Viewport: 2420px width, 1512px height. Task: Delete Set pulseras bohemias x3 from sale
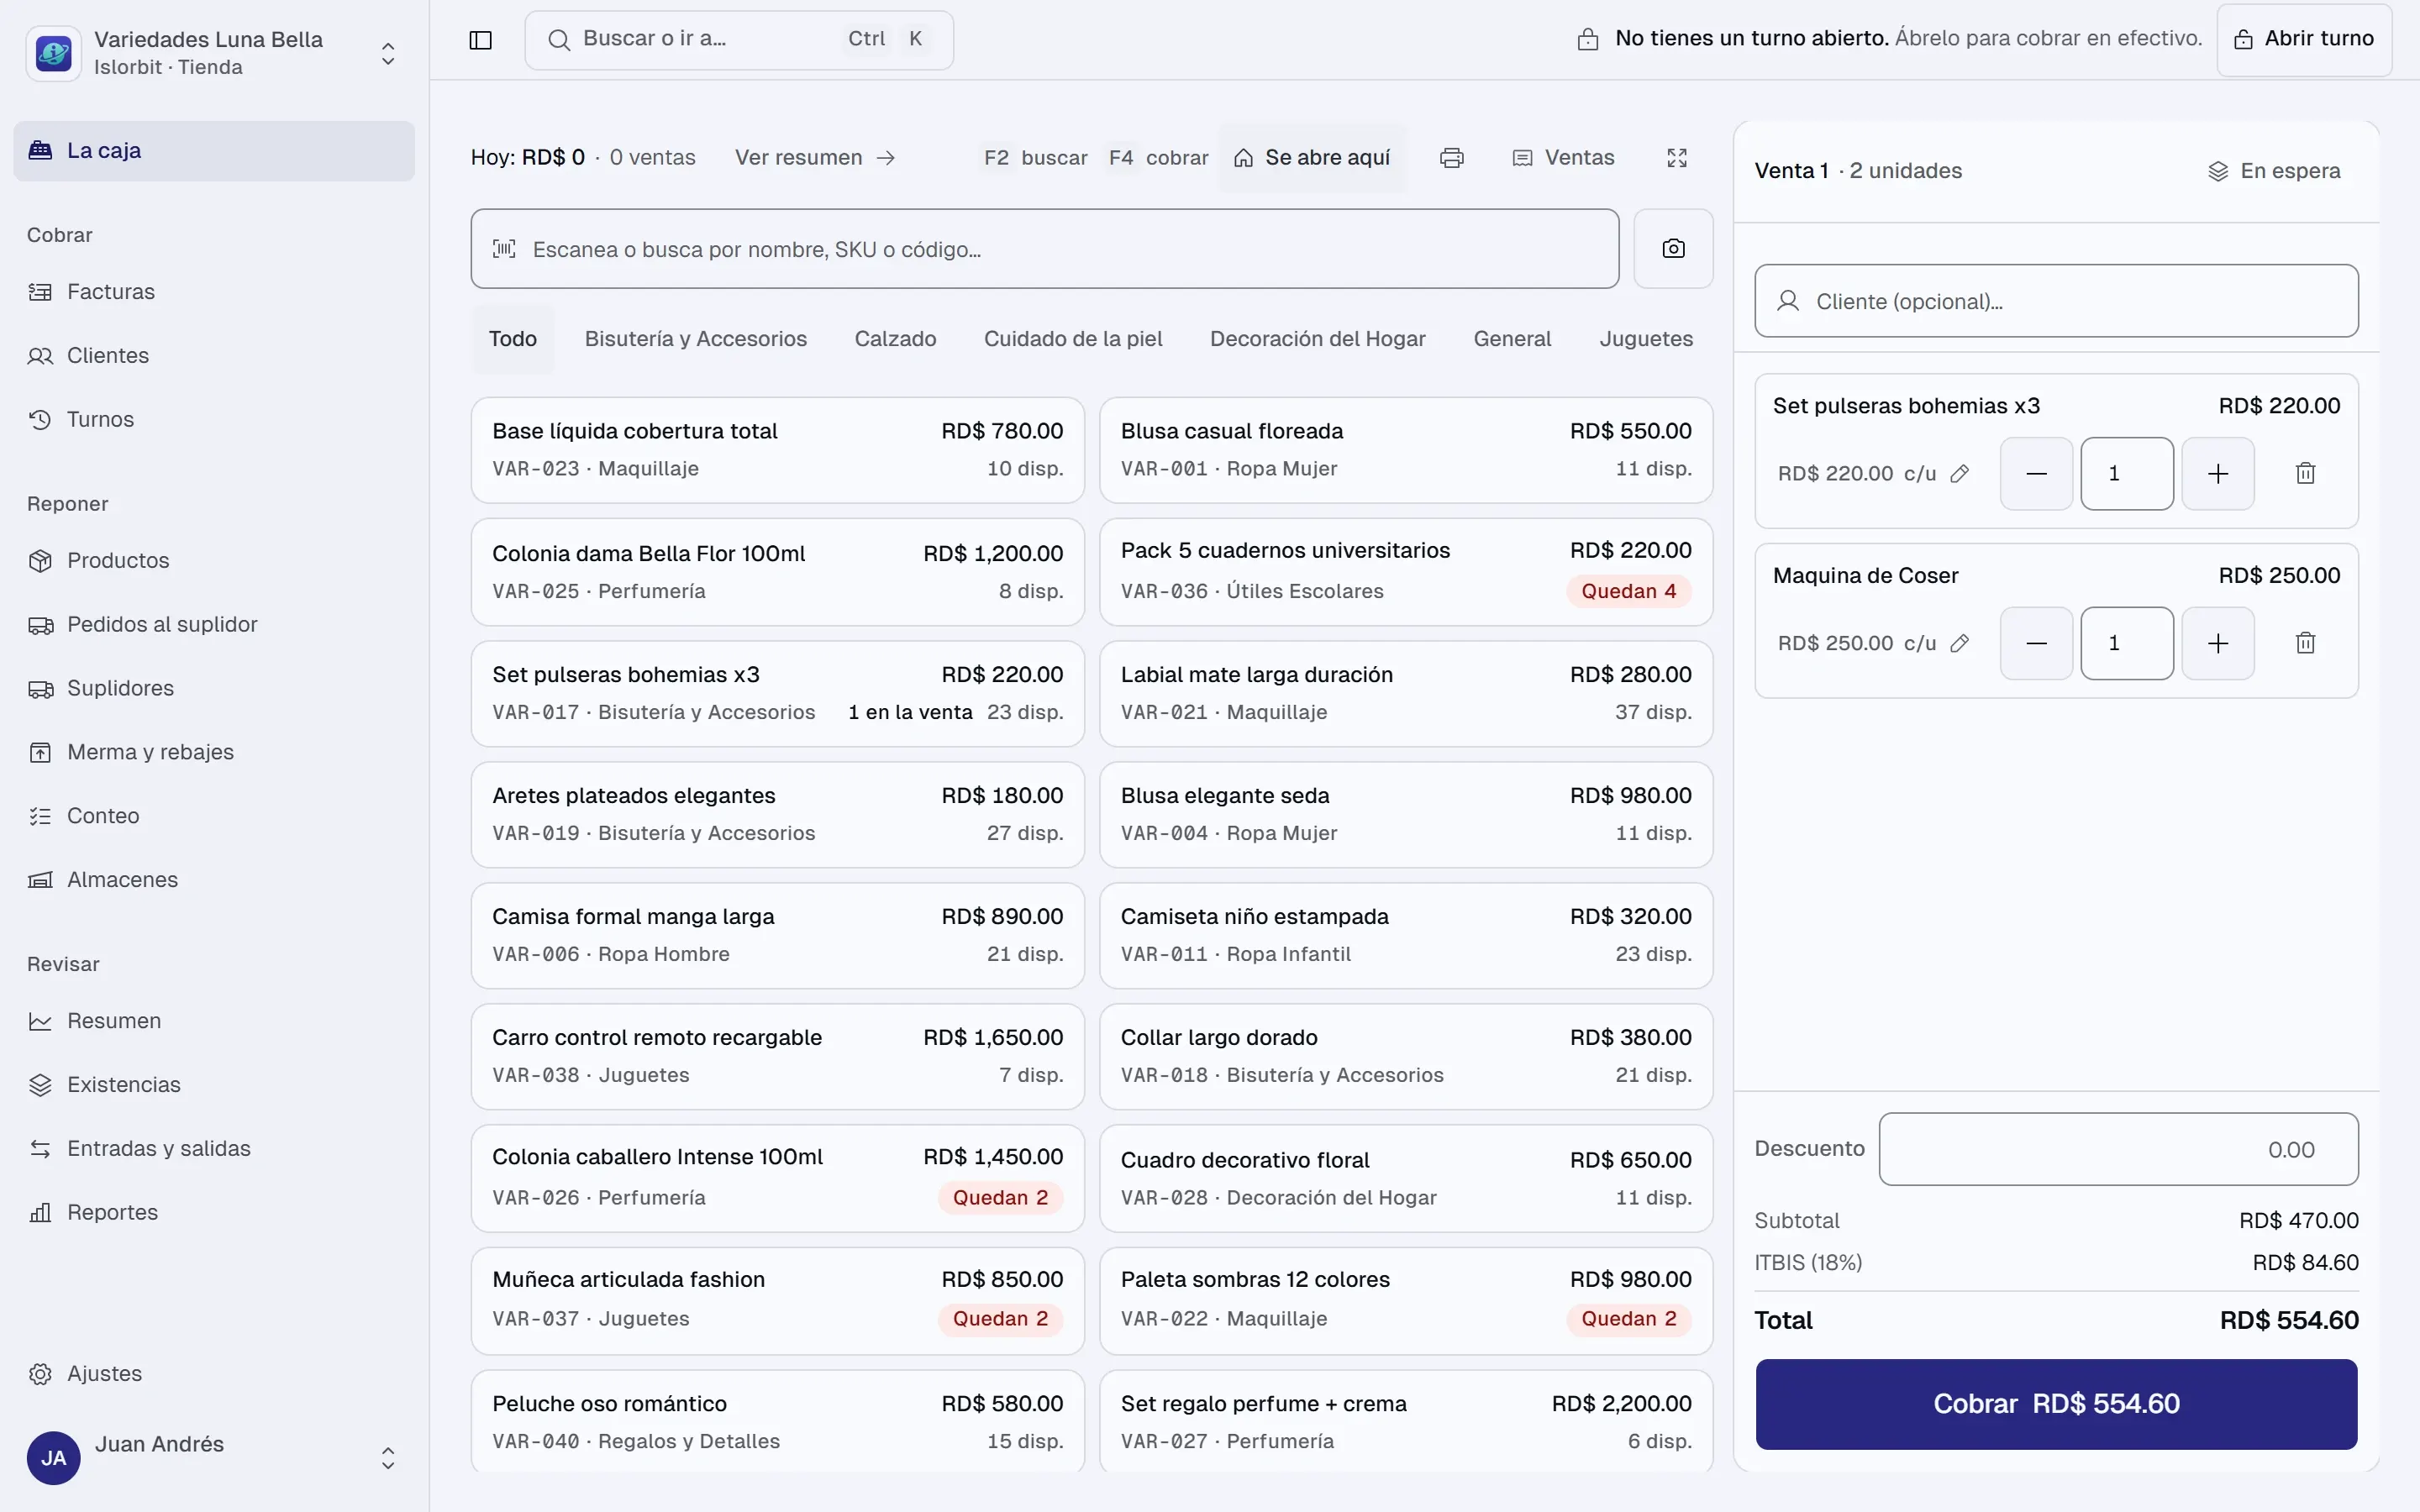[2305, 473]
